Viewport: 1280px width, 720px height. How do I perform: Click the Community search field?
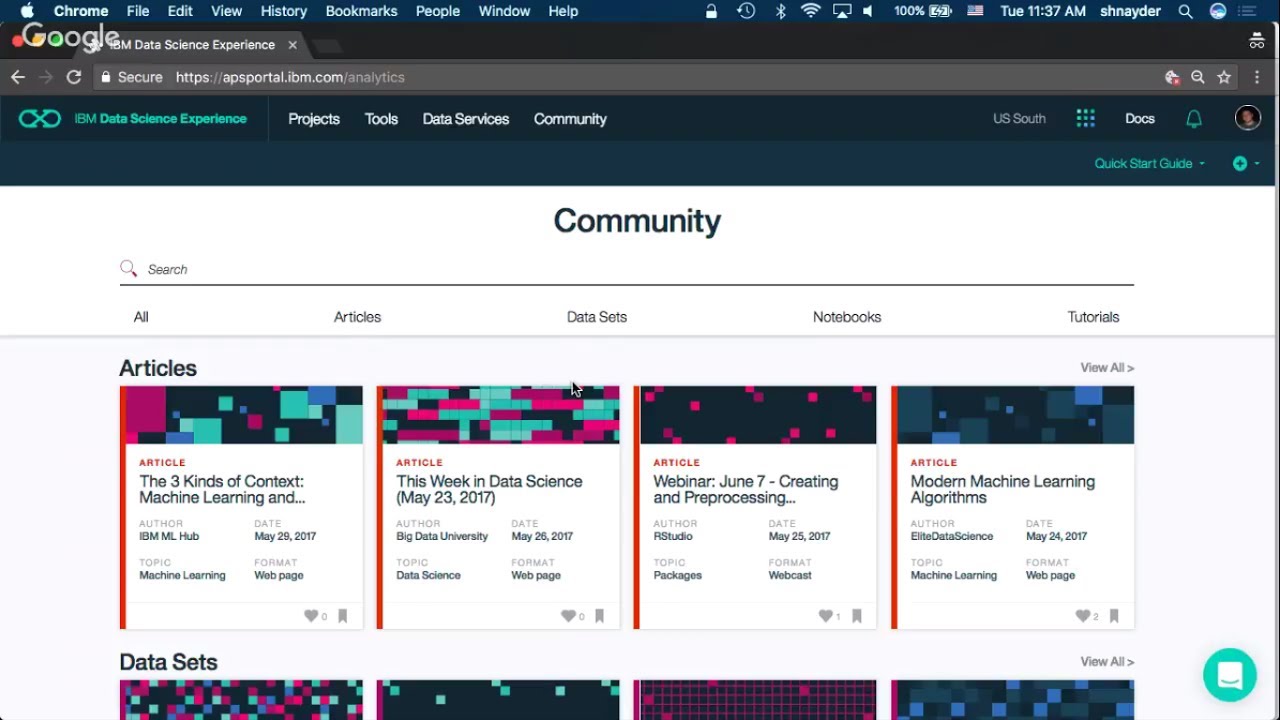click(x=627, y=269)
